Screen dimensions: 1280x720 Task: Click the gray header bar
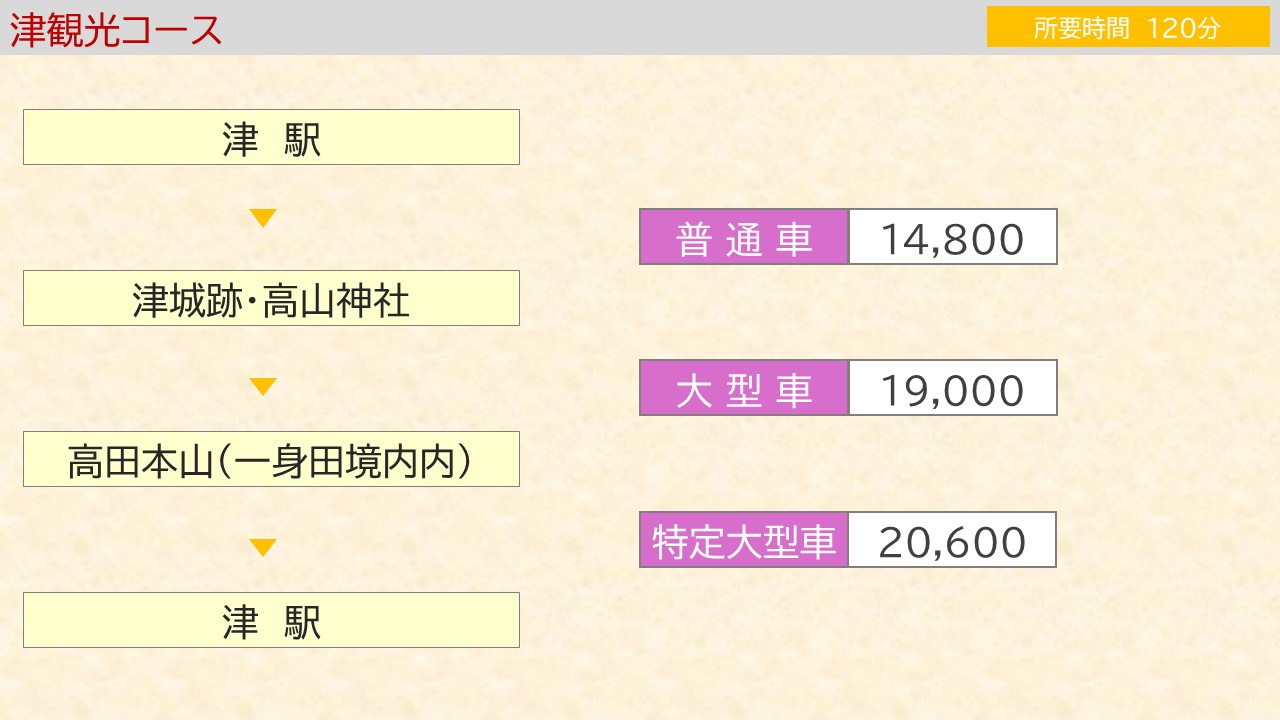tap(640, 27)
